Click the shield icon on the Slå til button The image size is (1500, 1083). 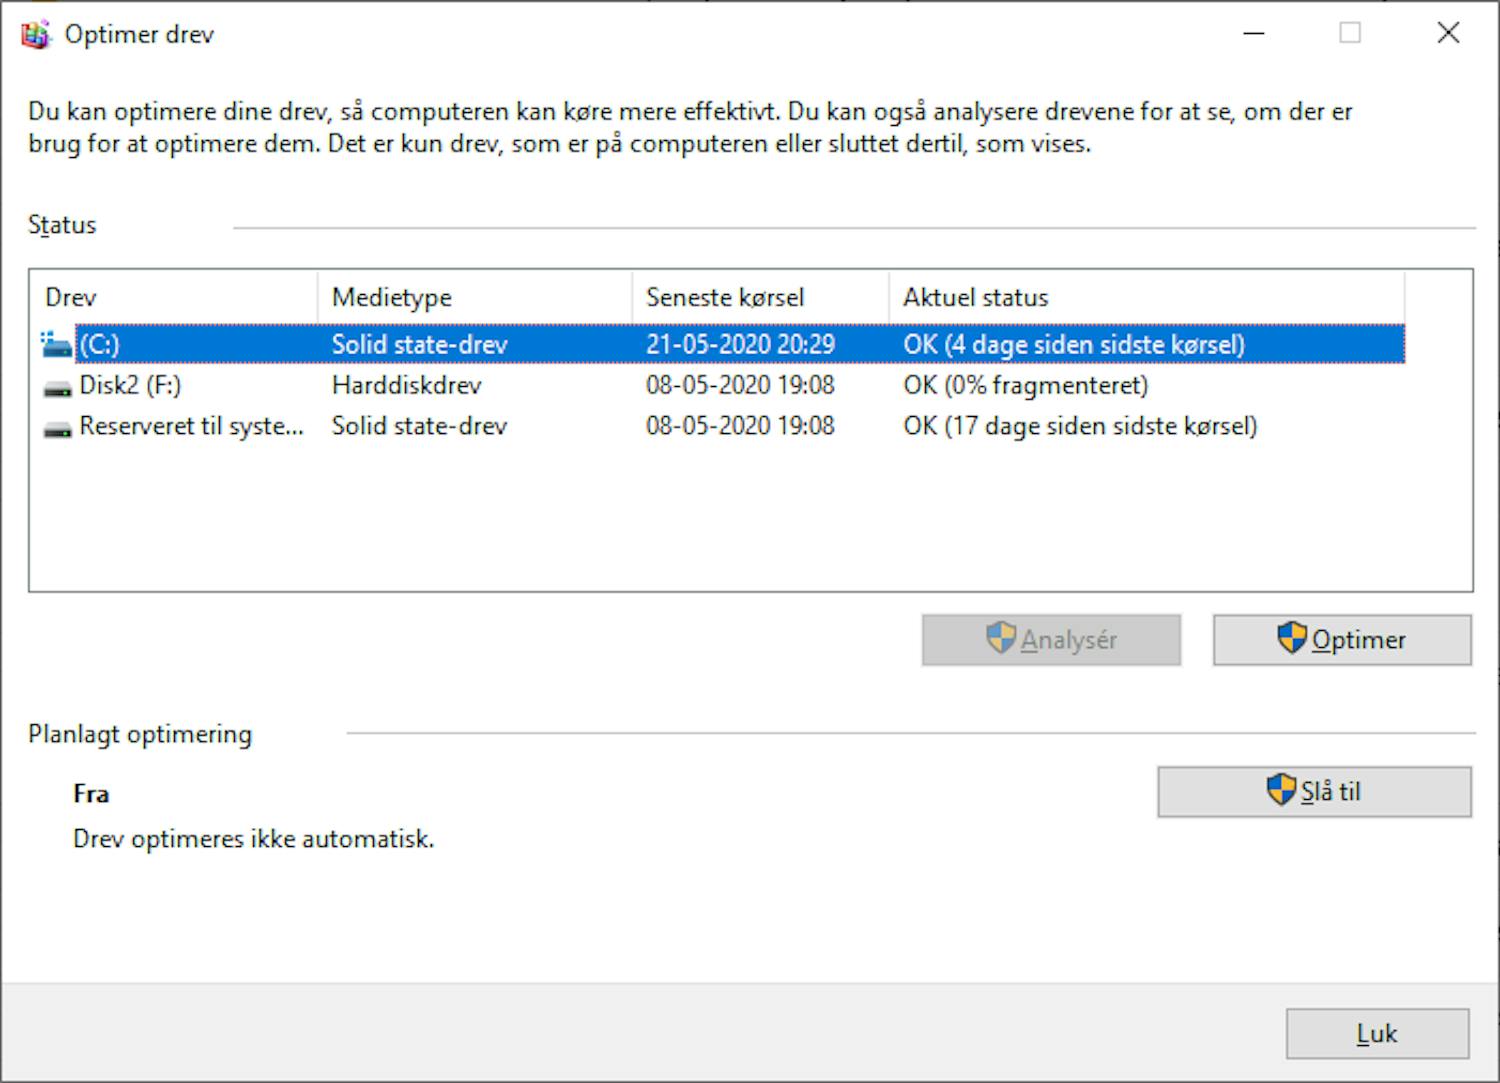point(1281,789)
